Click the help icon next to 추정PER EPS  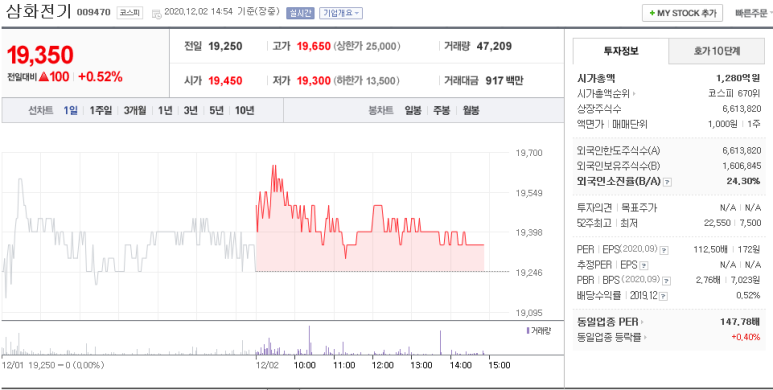(644, 266)
